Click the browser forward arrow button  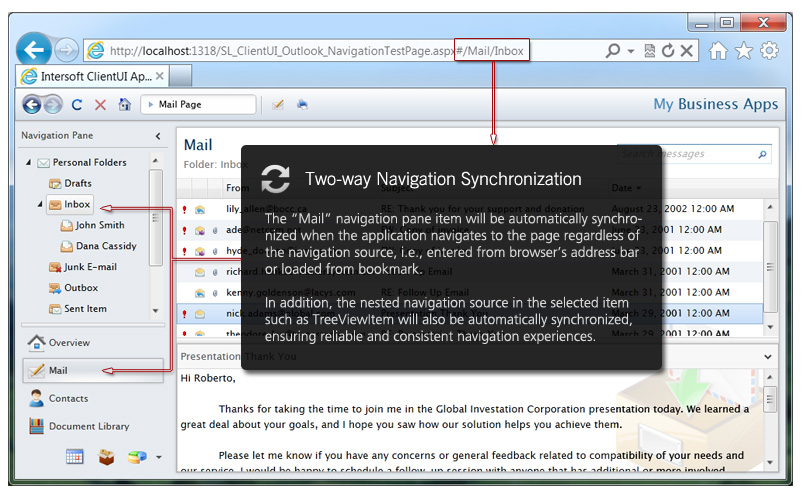(x=66, y=50)
